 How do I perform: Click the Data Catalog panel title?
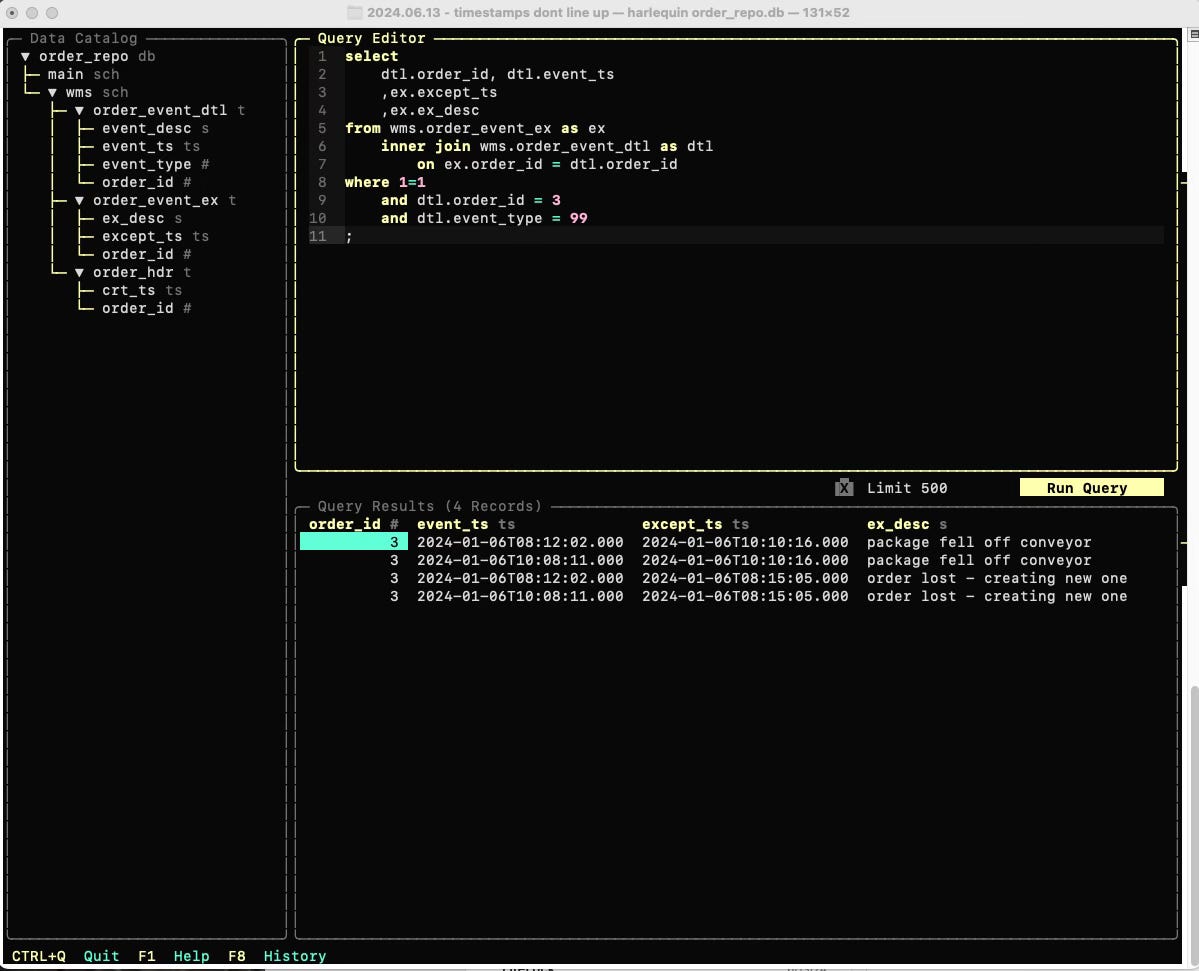click(x=83, y=38)
